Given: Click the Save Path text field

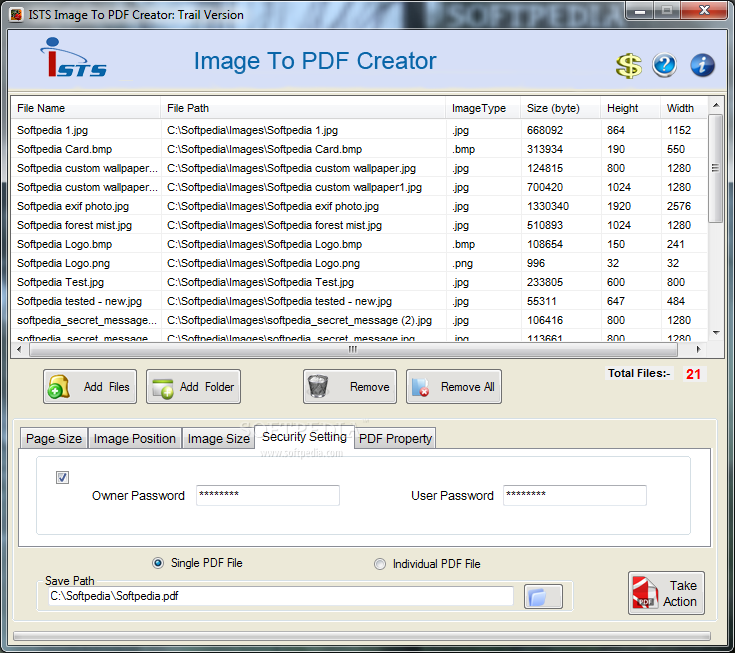Looking at the screenshot, I should pos(281,596).
